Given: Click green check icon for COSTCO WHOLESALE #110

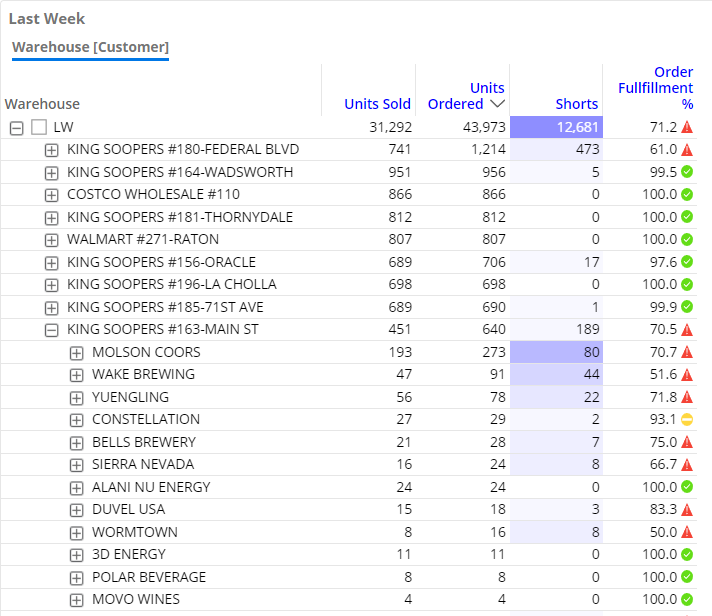Looking at the screenshot, I should coord(687,194).
